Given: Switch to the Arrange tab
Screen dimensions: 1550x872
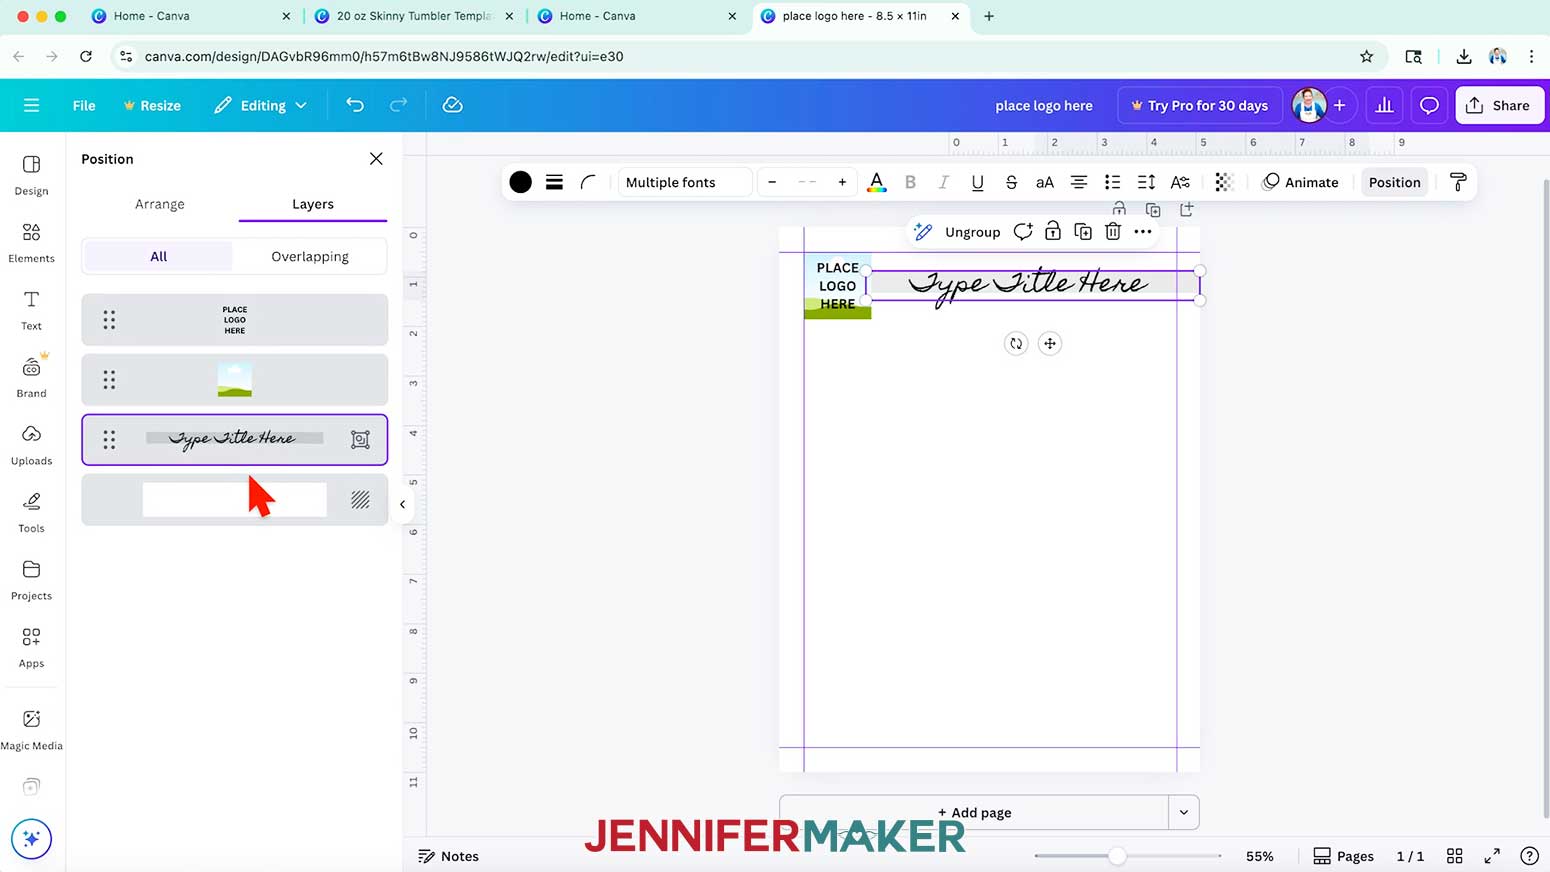Looking at the screenshot, I should coord(160,204).
